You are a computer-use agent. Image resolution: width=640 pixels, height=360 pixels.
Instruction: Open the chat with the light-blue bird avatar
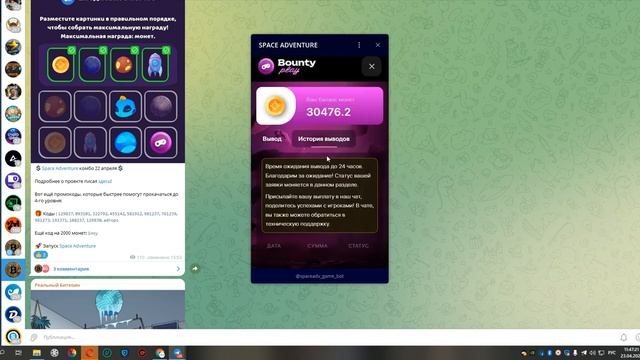[13, 292]
